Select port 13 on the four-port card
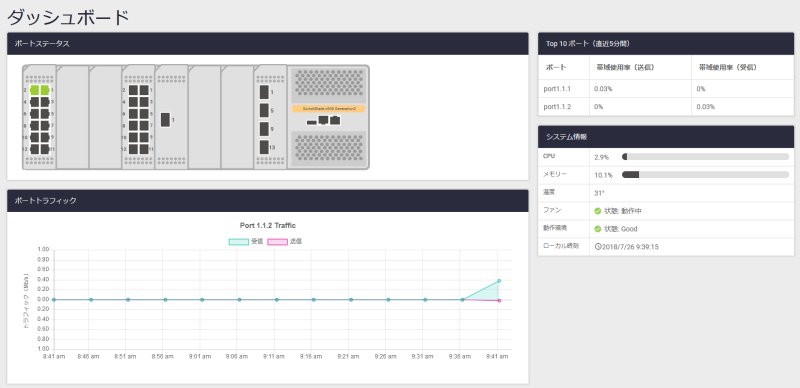800x388 pixels. click(264, 147)
